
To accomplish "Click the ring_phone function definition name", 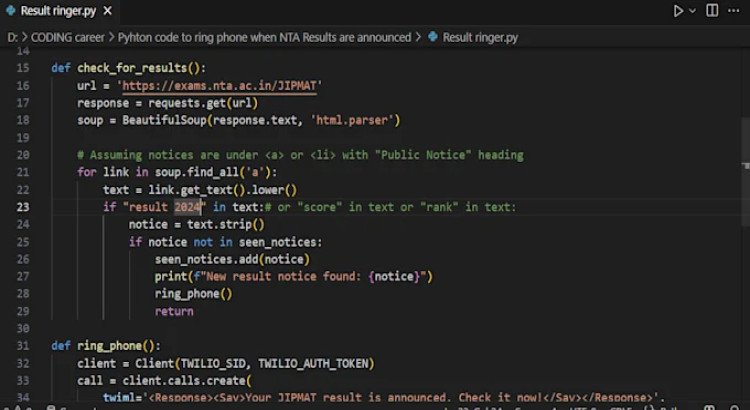I will point(110,346).
